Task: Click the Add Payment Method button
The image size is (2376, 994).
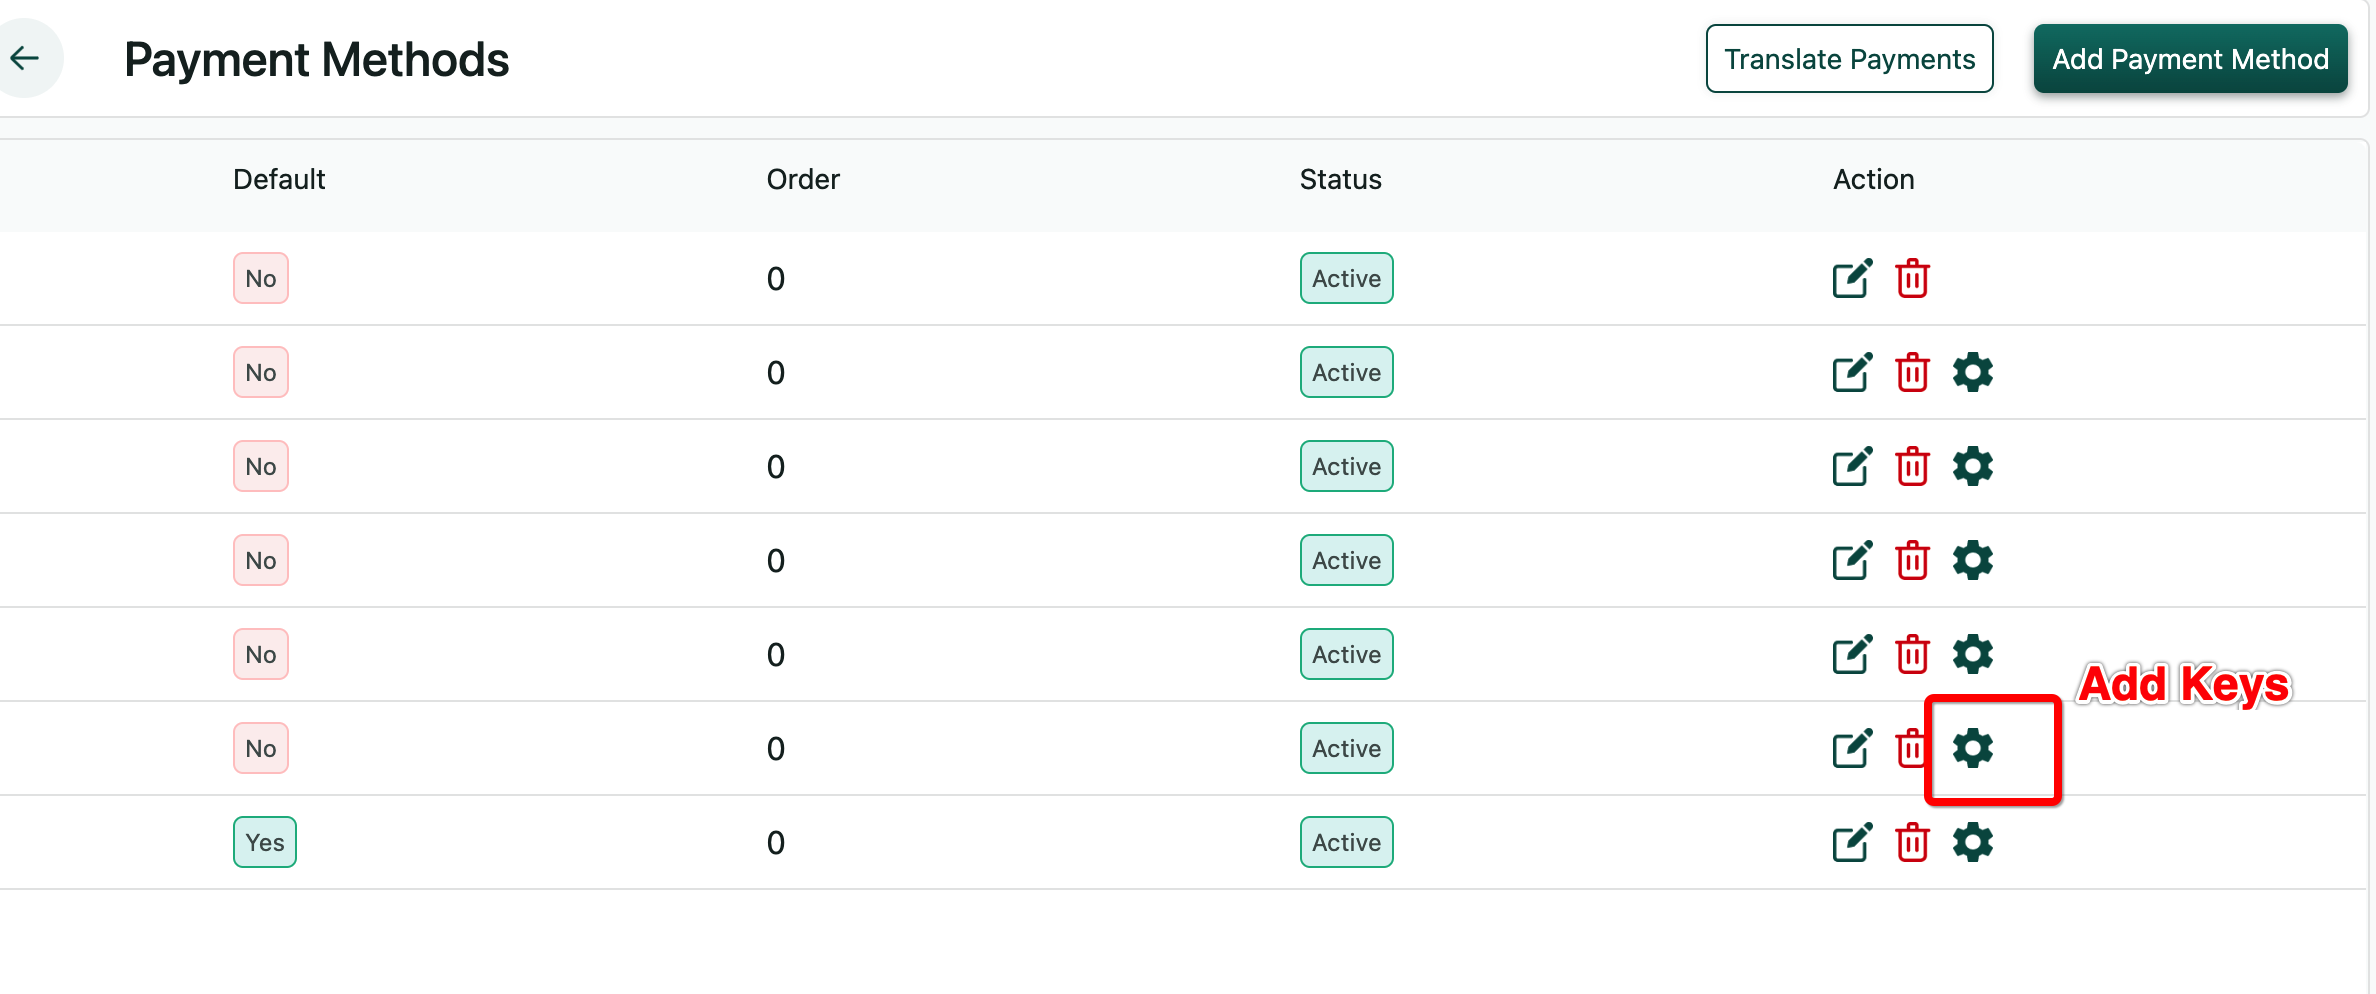Action: pos(2190,59)
